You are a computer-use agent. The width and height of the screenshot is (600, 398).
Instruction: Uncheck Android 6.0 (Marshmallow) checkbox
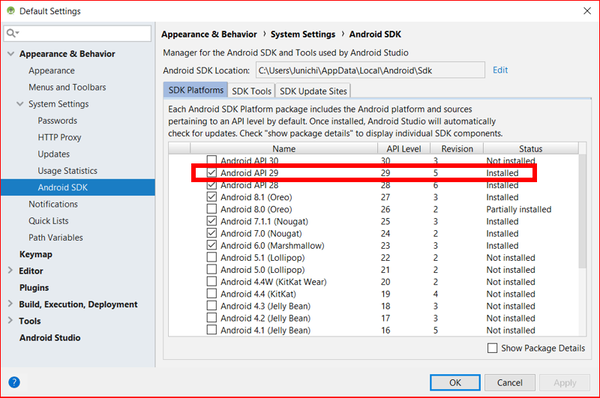(x=212, y=245)
